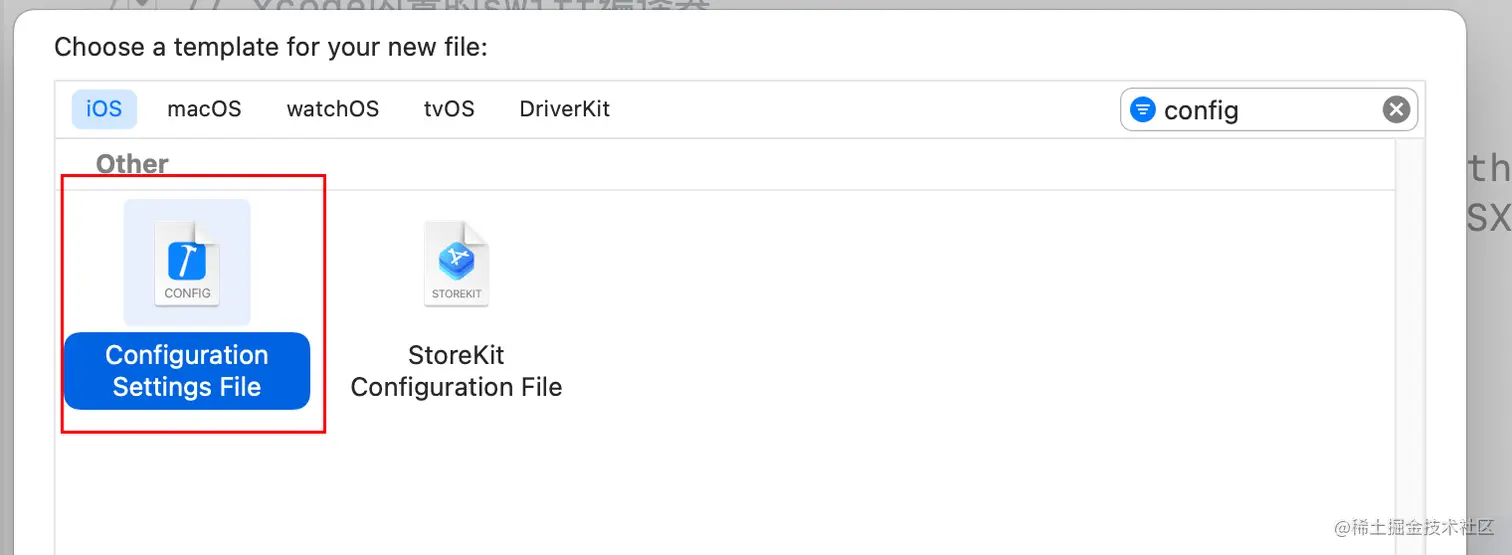The width and height of the screenshot is (1512, 555).
Task: Focus the template filter field containing config
Action: pyautogui.click(x=1260, y=110)
